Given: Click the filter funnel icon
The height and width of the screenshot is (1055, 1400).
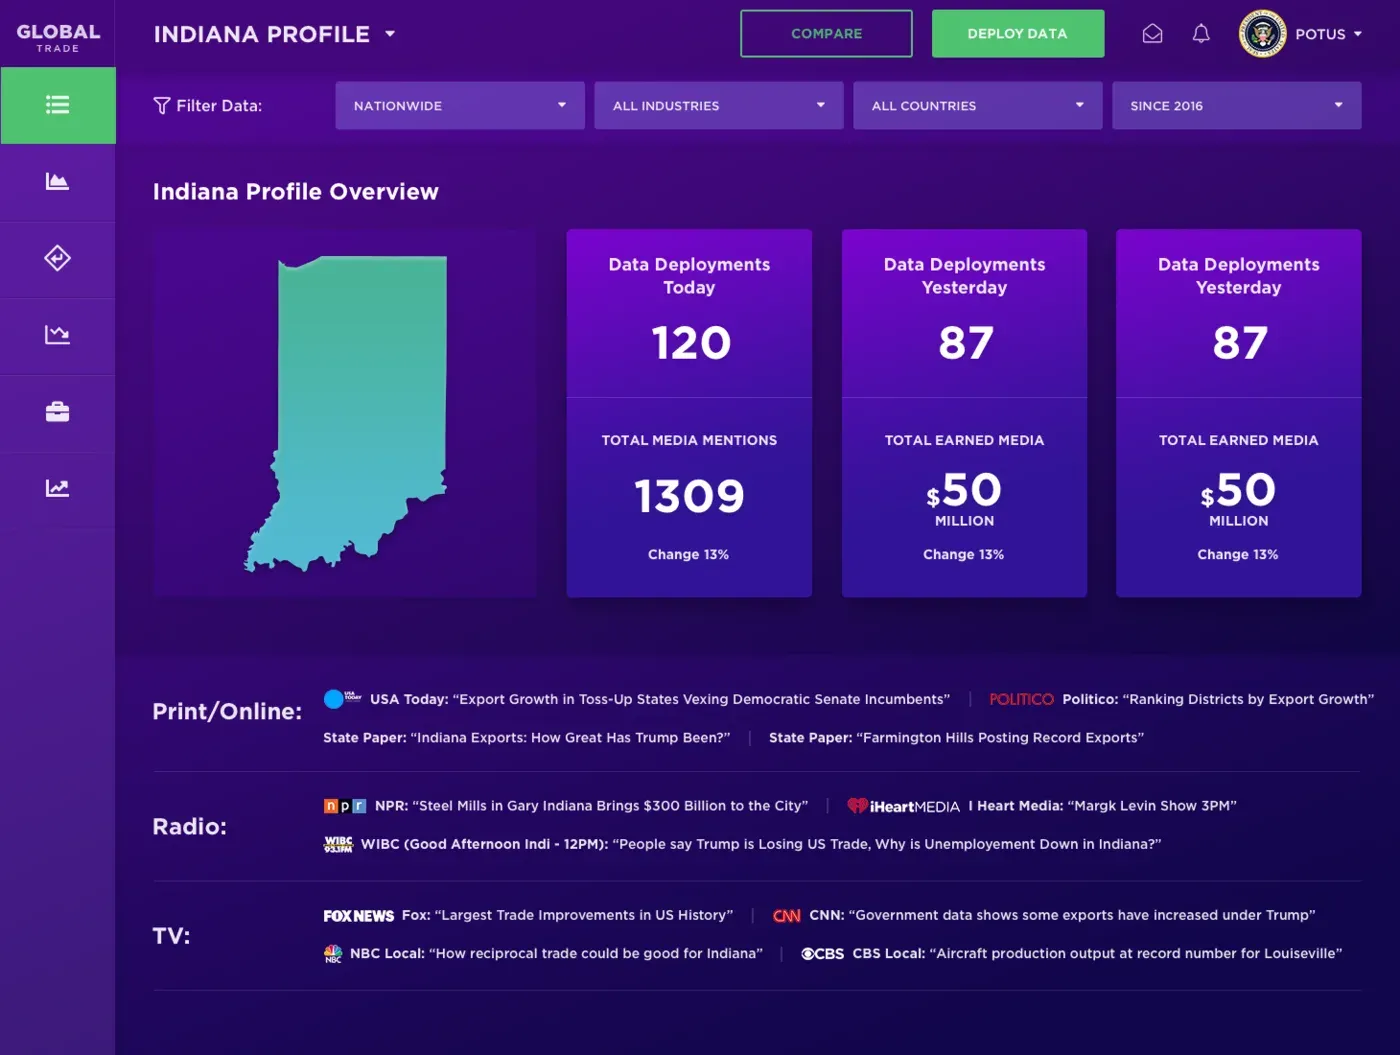Looking at the screenshot, I should 162,106.
